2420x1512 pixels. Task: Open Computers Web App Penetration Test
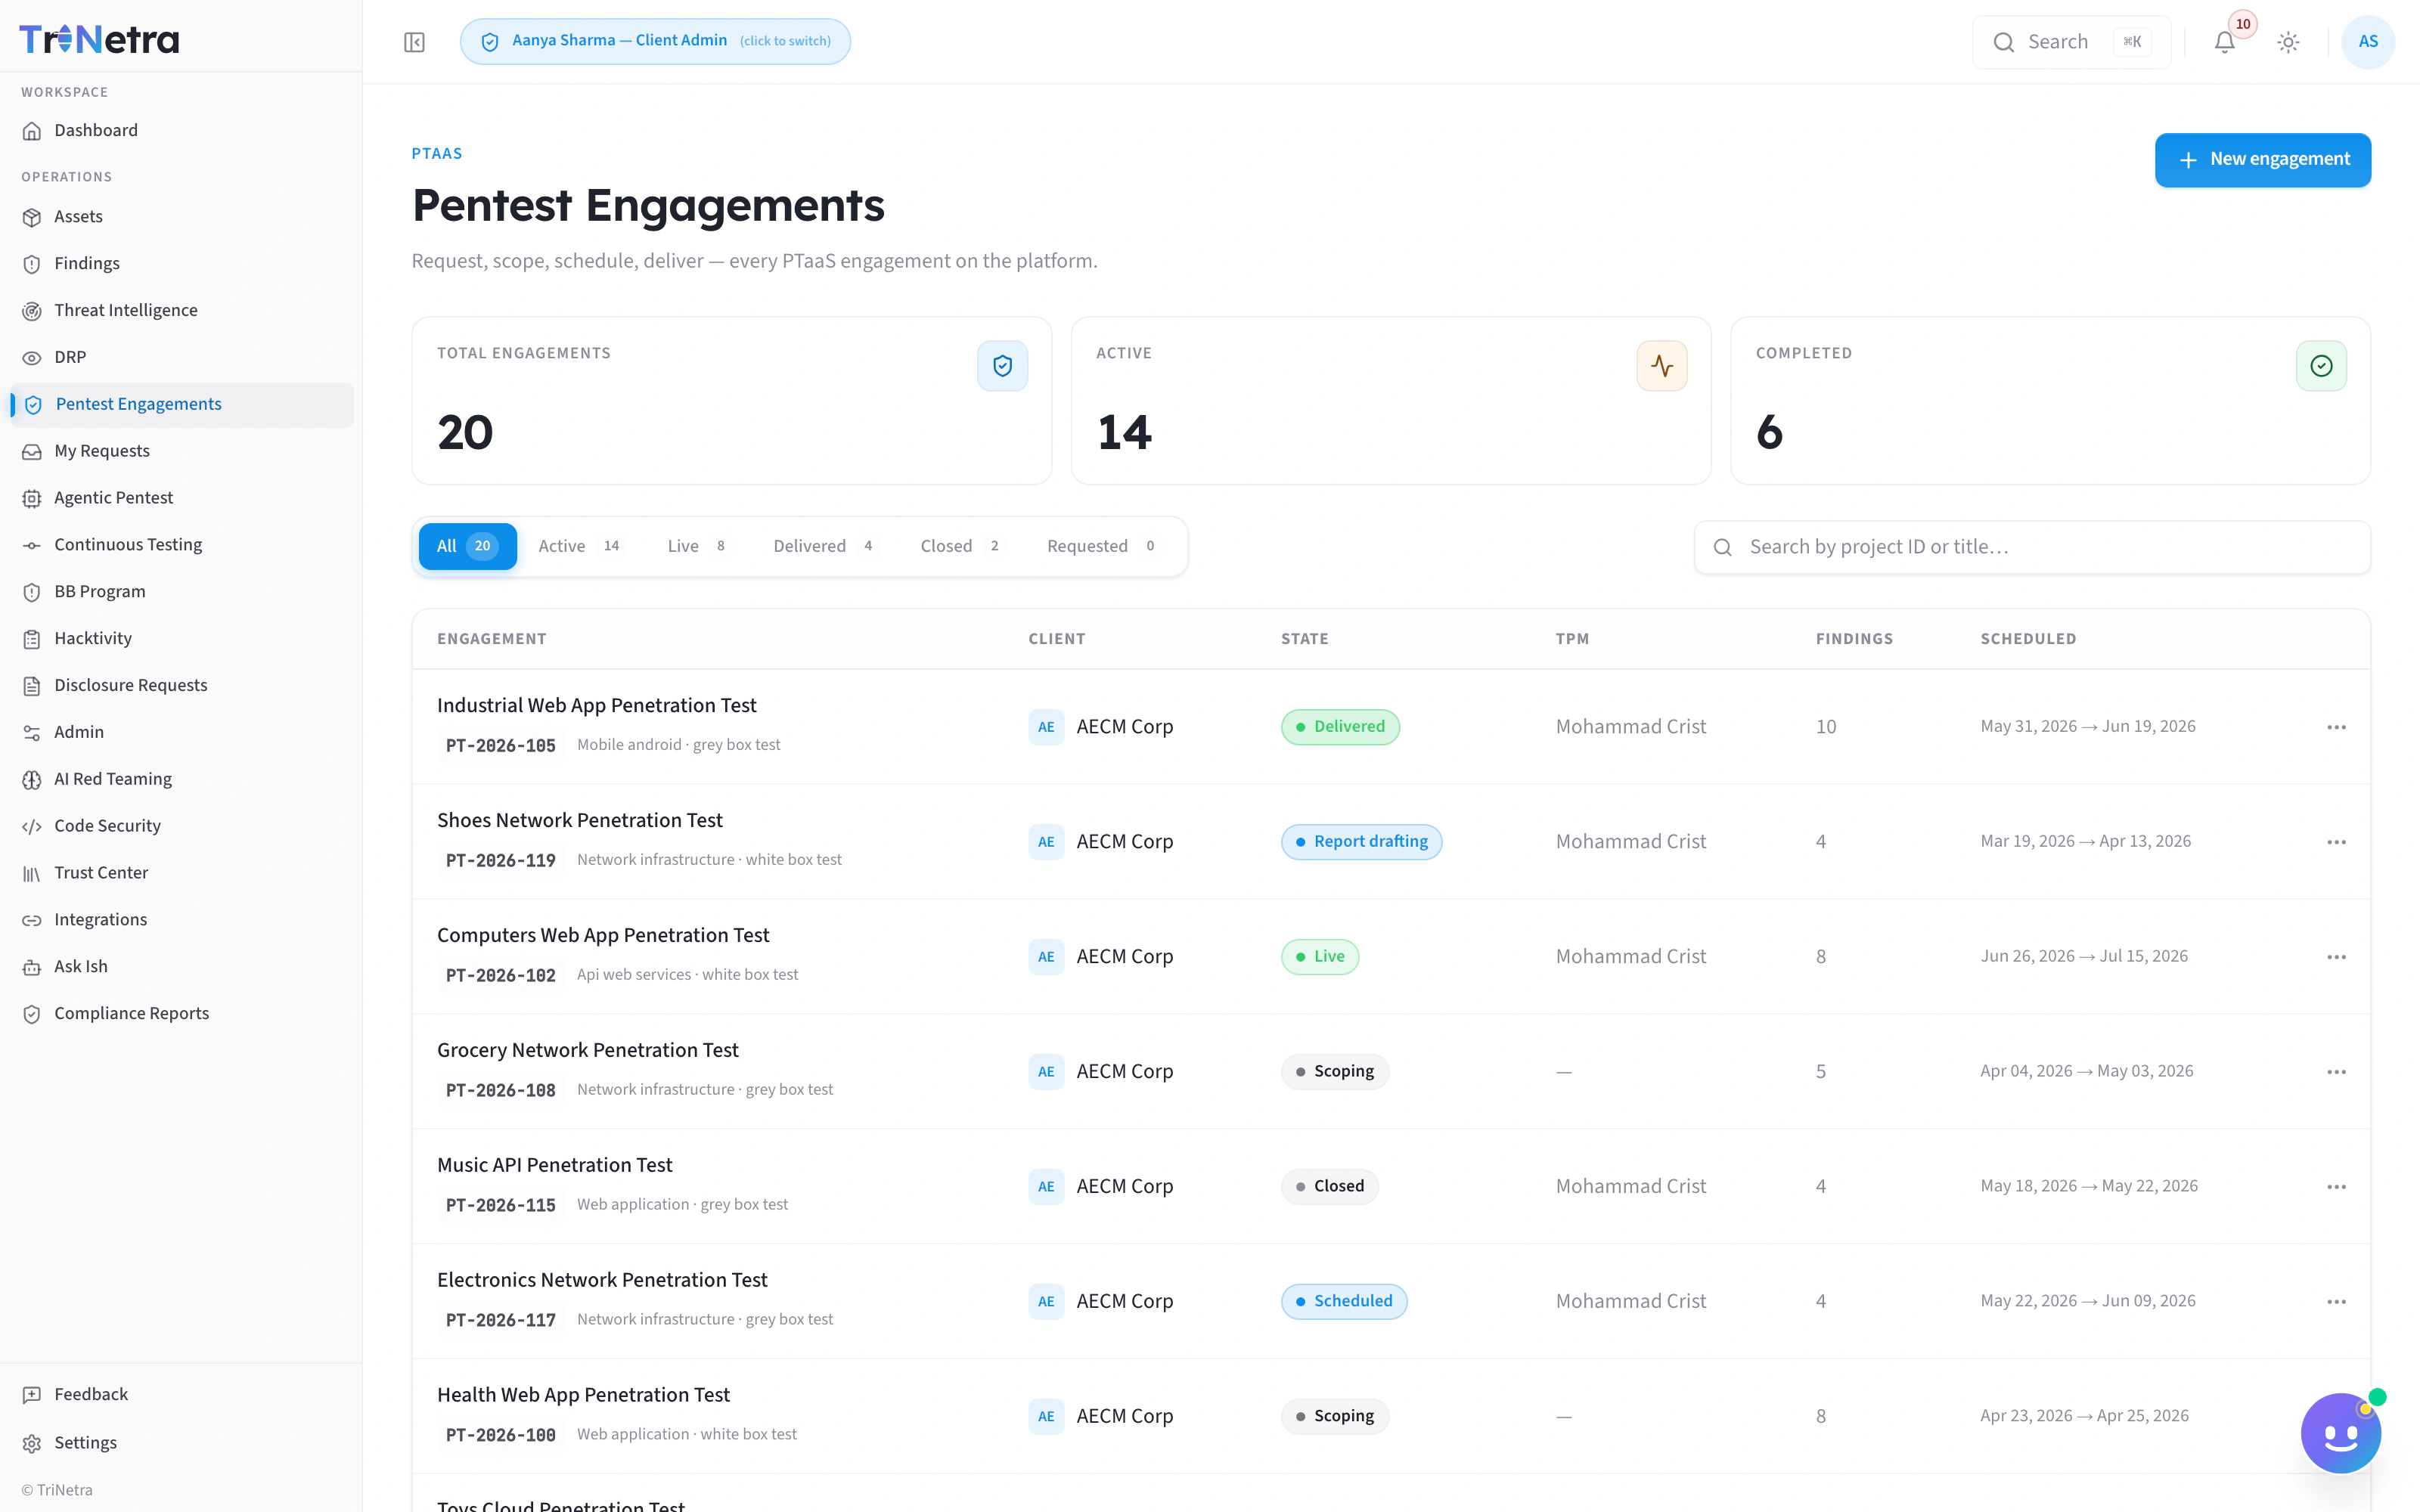[x=603, y=936]
